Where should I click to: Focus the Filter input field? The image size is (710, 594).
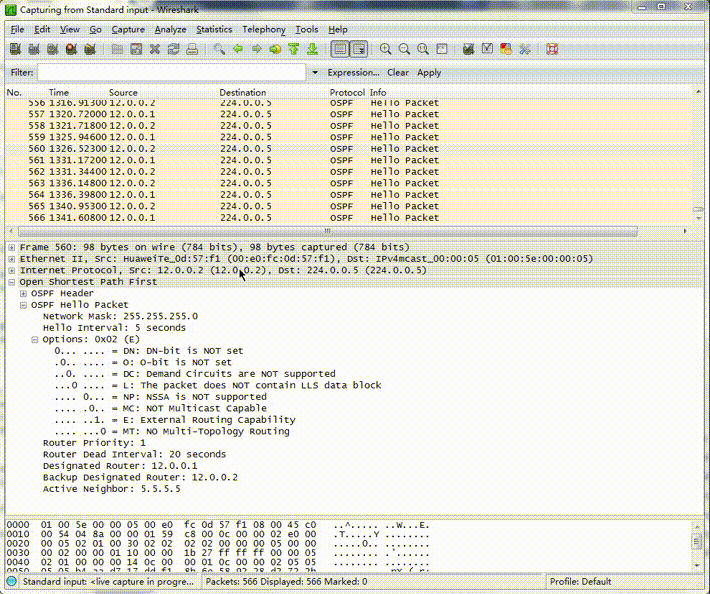click(172, 72)
